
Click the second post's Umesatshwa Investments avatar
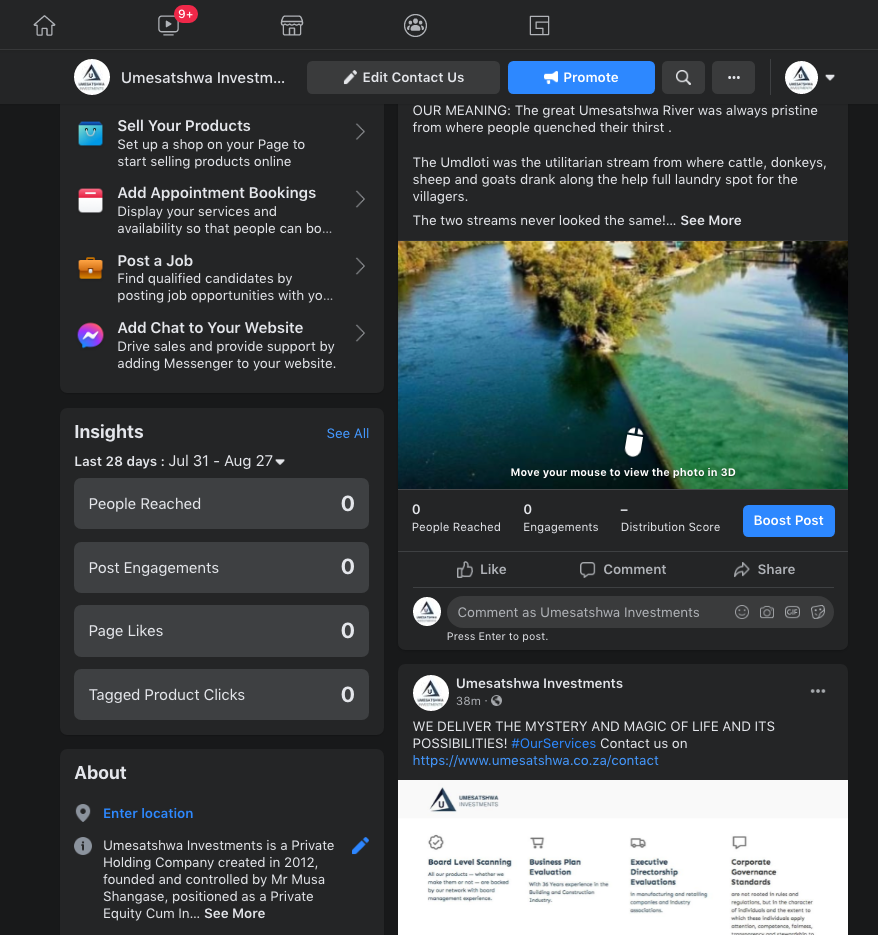(x=431, y=693)
